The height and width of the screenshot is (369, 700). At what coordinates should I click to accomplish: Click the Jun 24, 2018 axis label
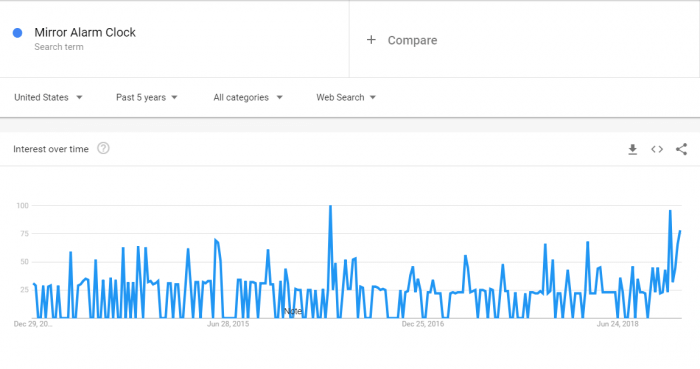tap(617, 324)
